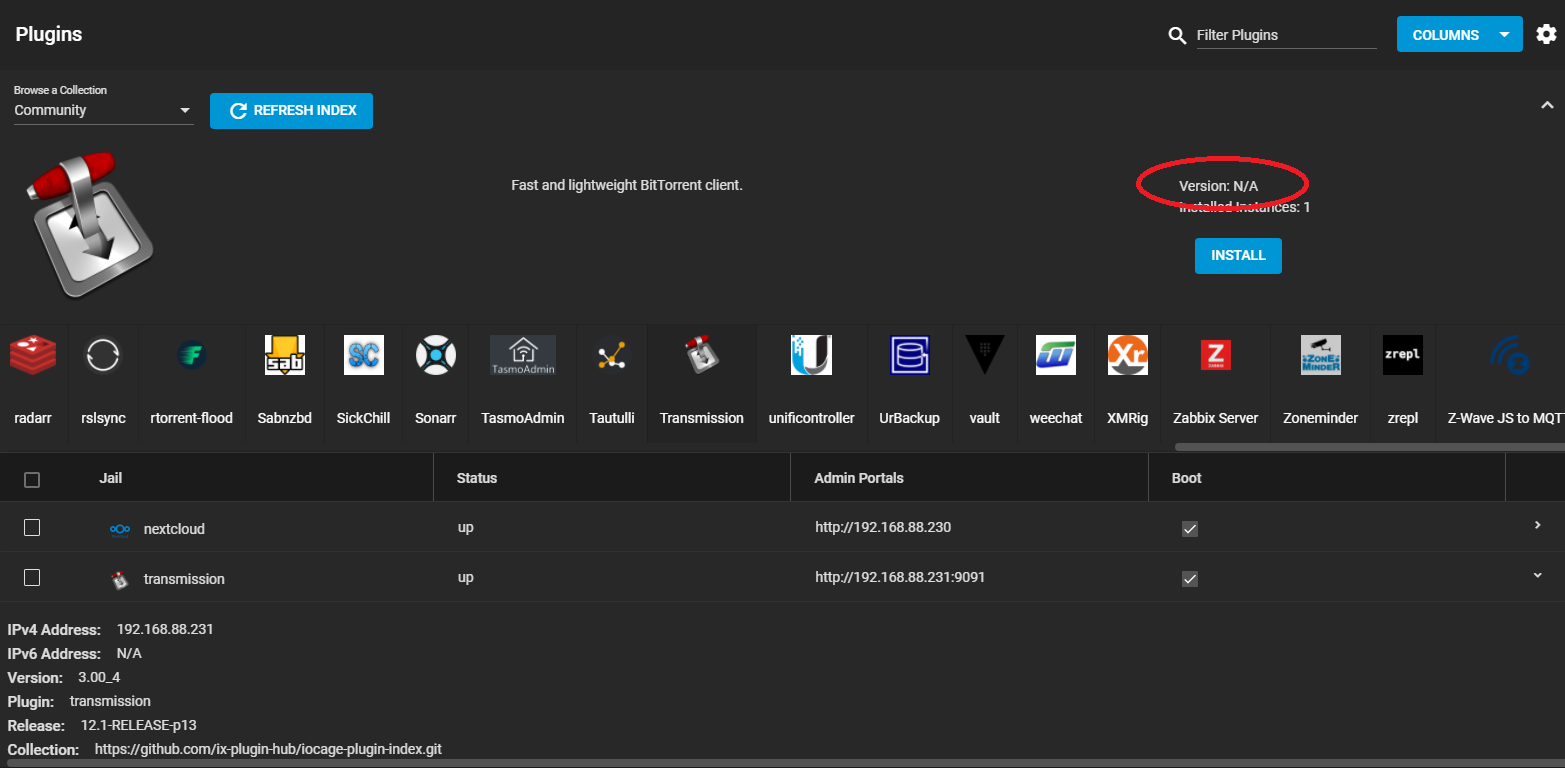Click the Sabnzbd plugin icon
1565x768 pixels.
coord(284,355)
